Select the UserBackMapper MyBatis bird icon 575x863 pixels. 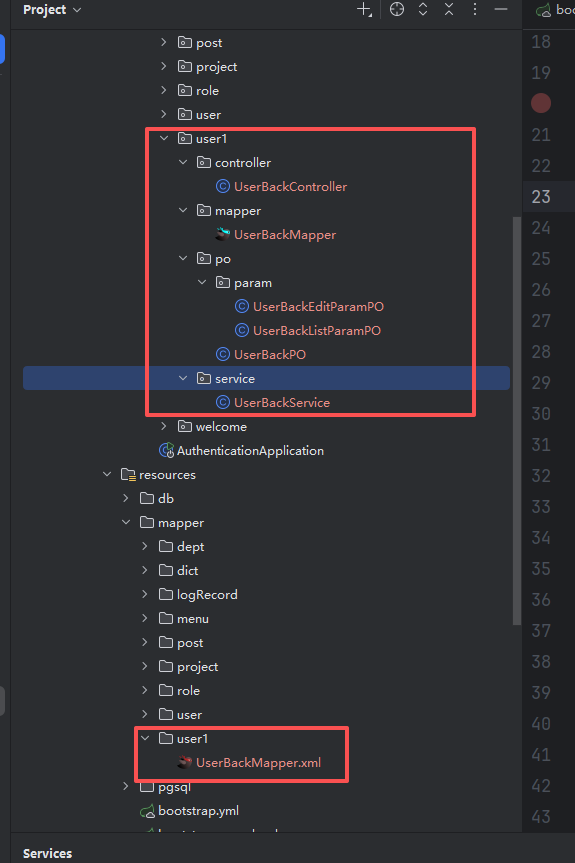coord(222,234)
